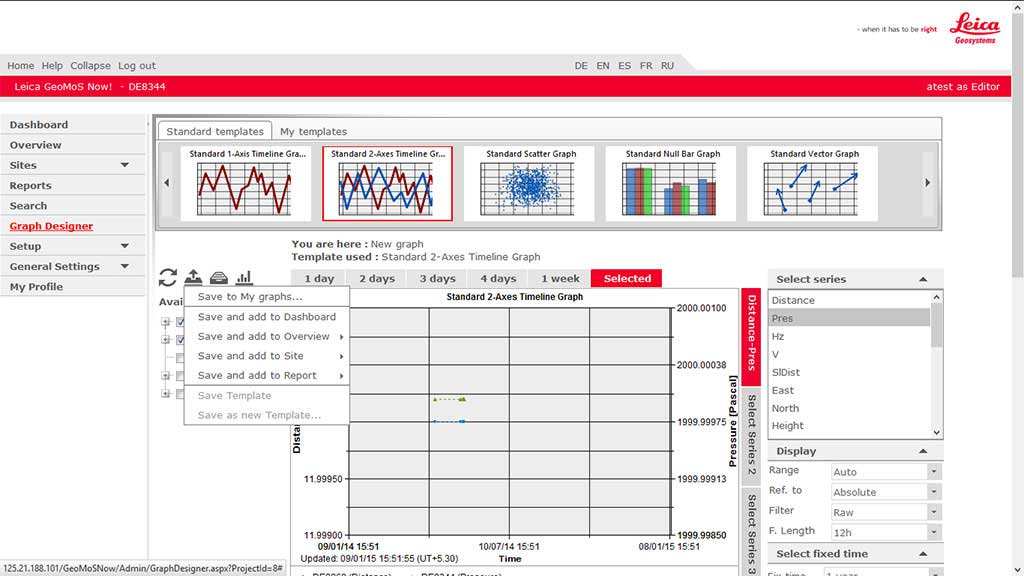Select Standard 1-Axis Timeline Graph template
Viewport: 1024px width, 576px height.
[246, 184]
